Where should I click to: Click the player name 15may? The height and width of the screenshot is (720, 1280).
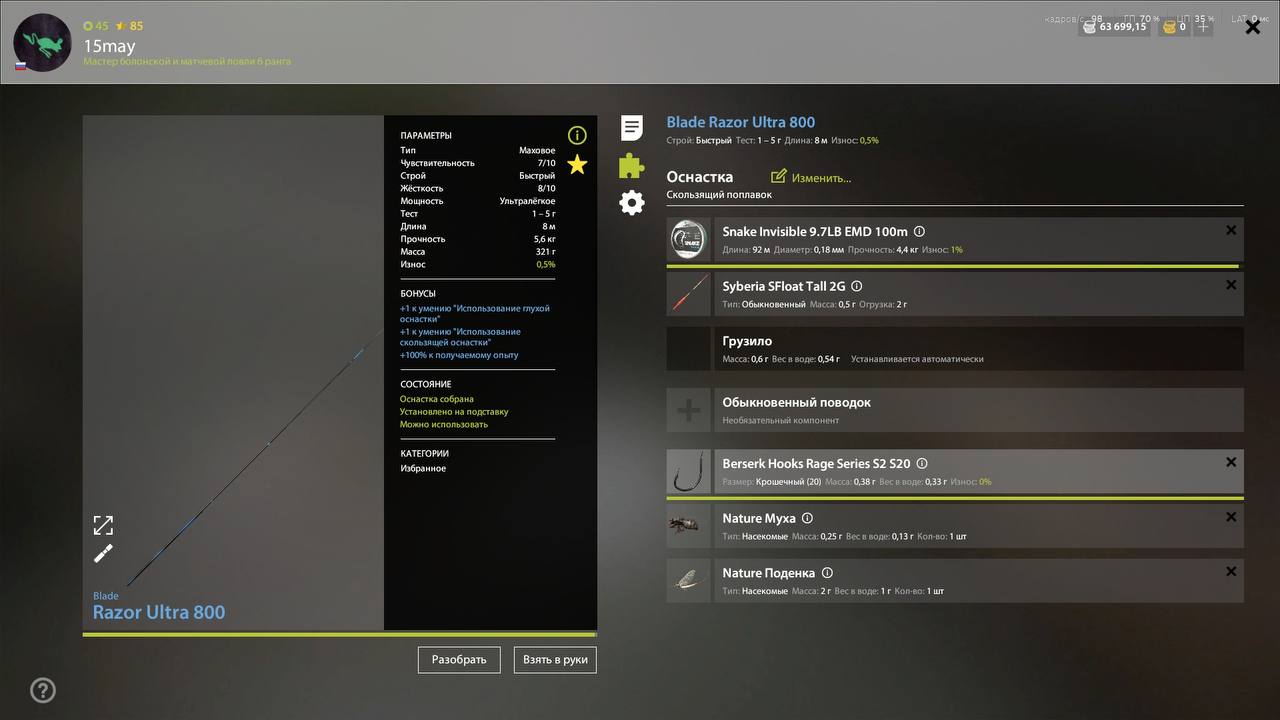[x=109, y=46]
